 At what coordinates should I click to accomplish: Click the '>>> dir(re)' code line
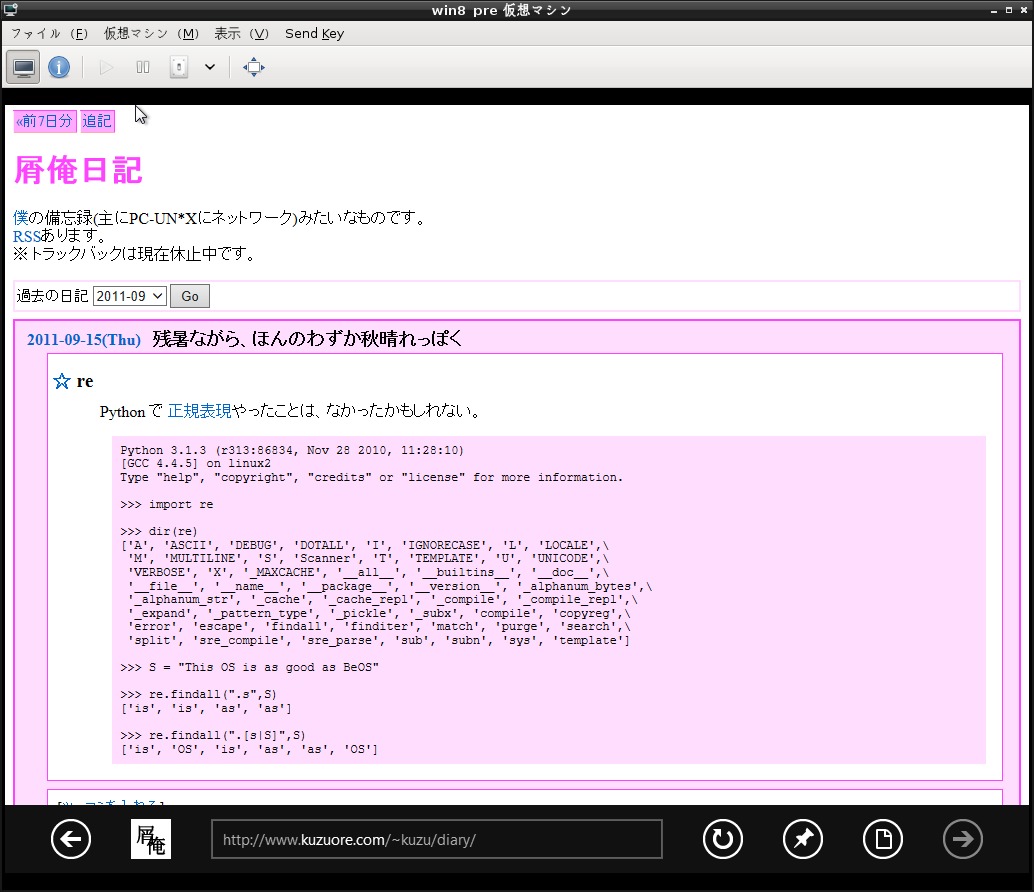159,531
